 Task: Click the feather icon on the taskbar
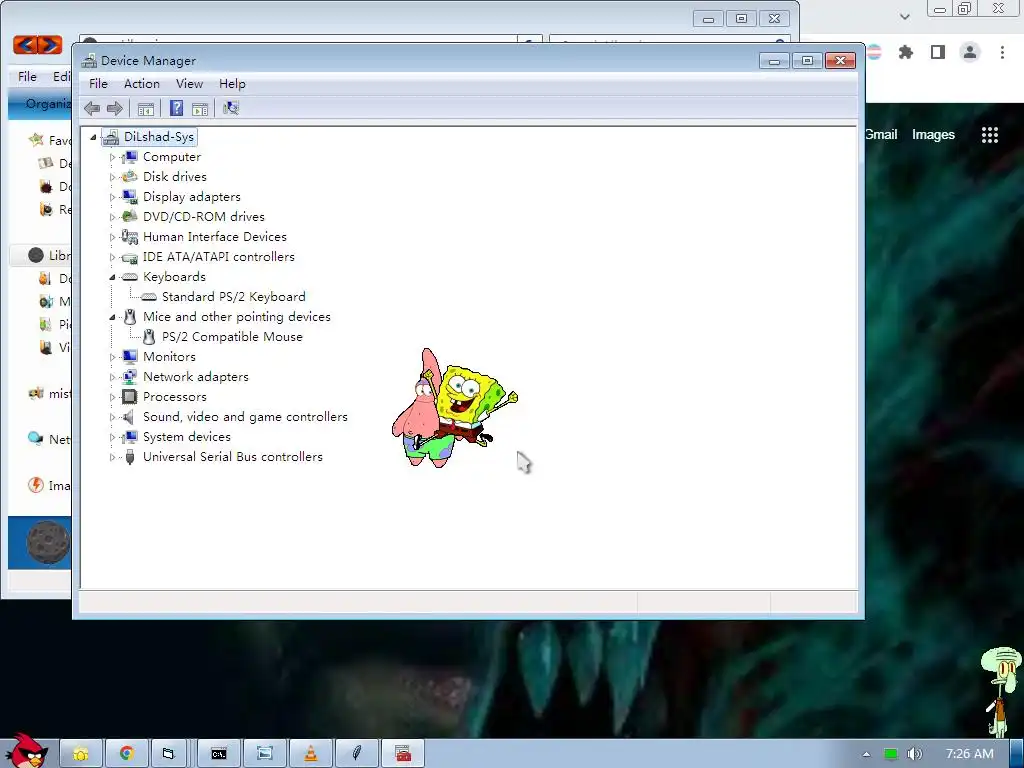[357, 754]
